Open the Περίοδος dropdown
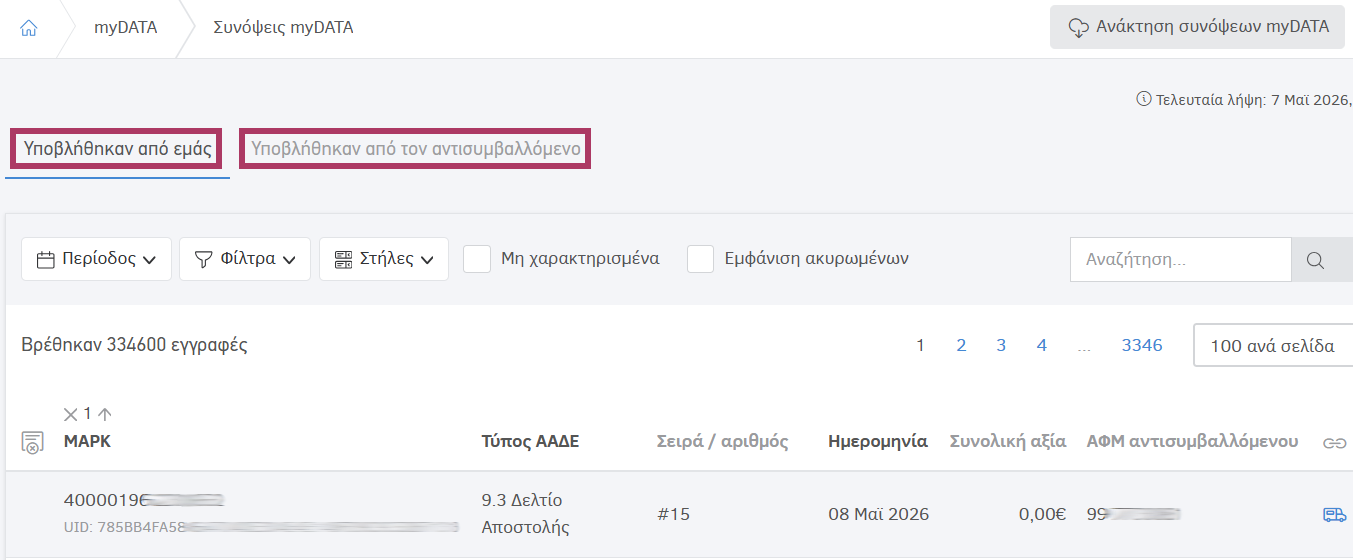 (96, 259)
